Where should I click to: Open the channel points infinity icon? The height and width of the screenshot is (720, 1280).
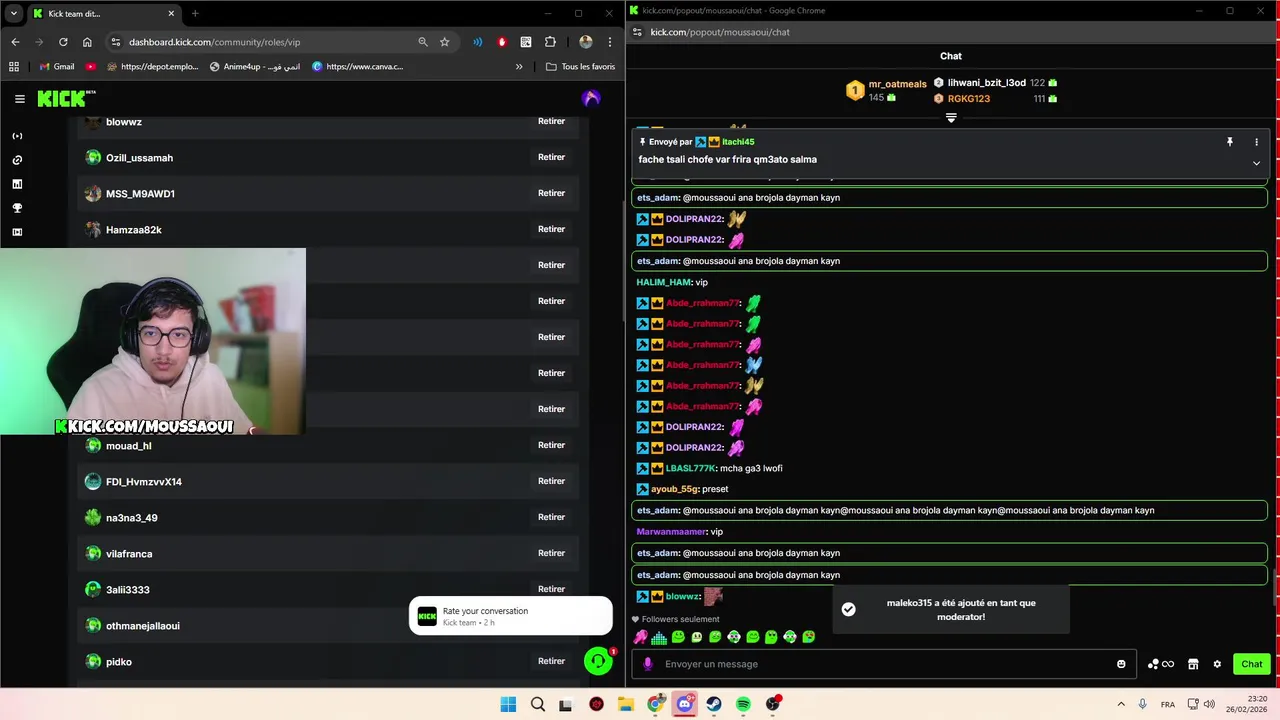coord(1161,664)
